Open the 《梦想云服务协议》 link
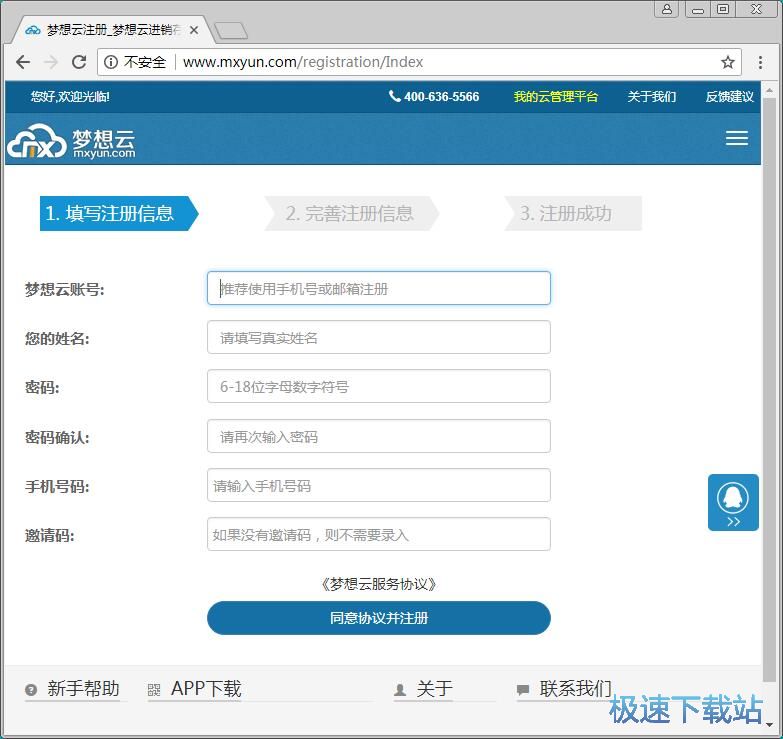The width and height of the screenshot is (783, 739). click(x=378, y=584)
